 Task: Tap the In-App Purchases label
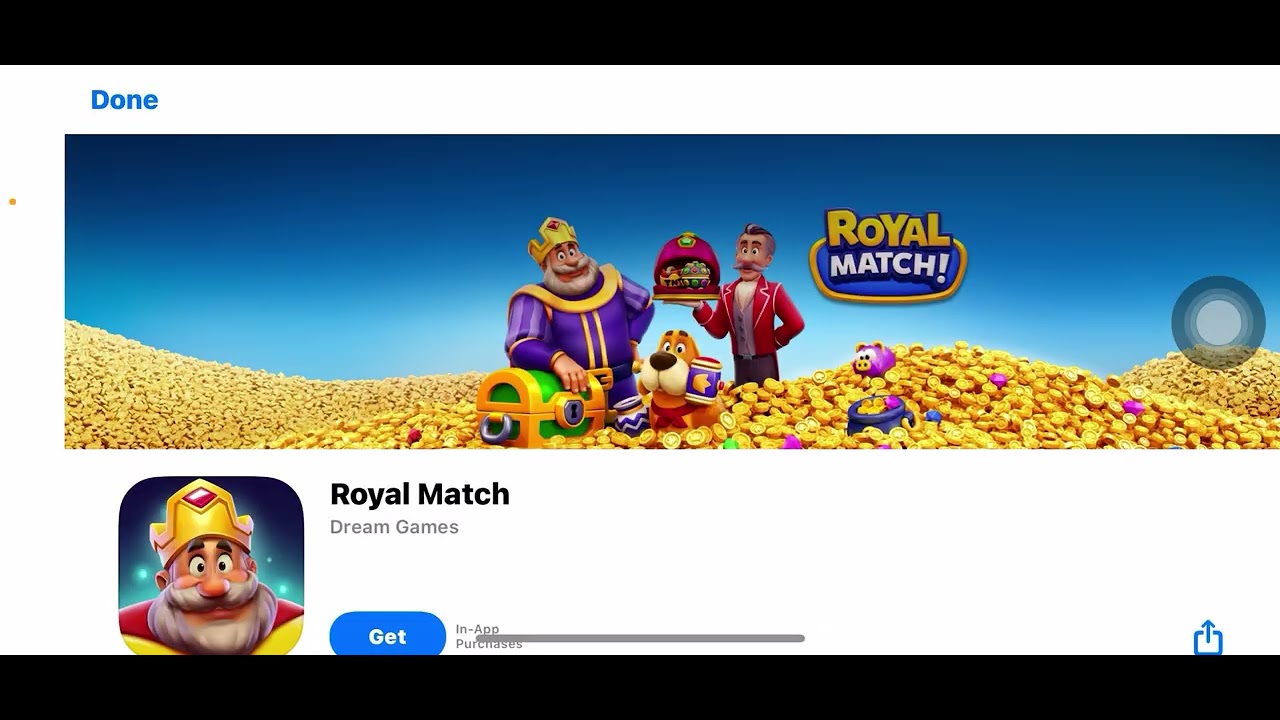489,636
